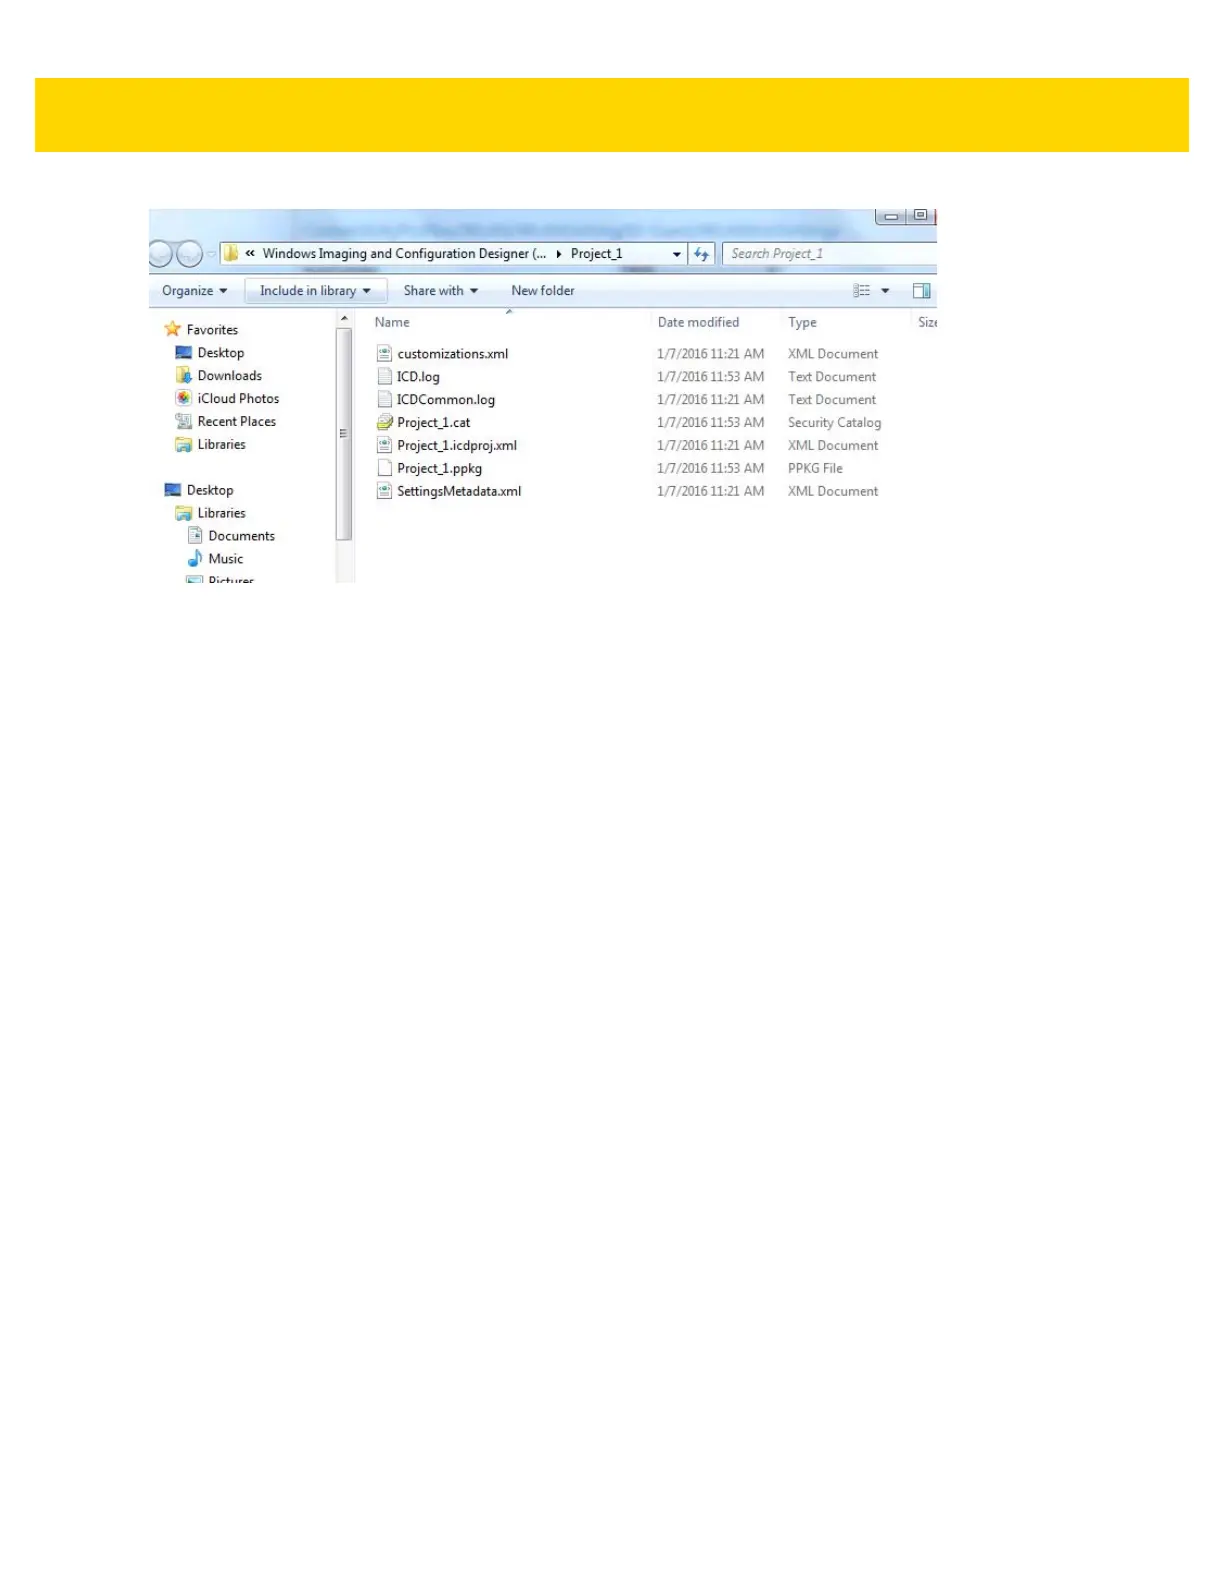Click the Security Catalog type cell
Screen dimensions: 1224x1584
click(834, 423)
